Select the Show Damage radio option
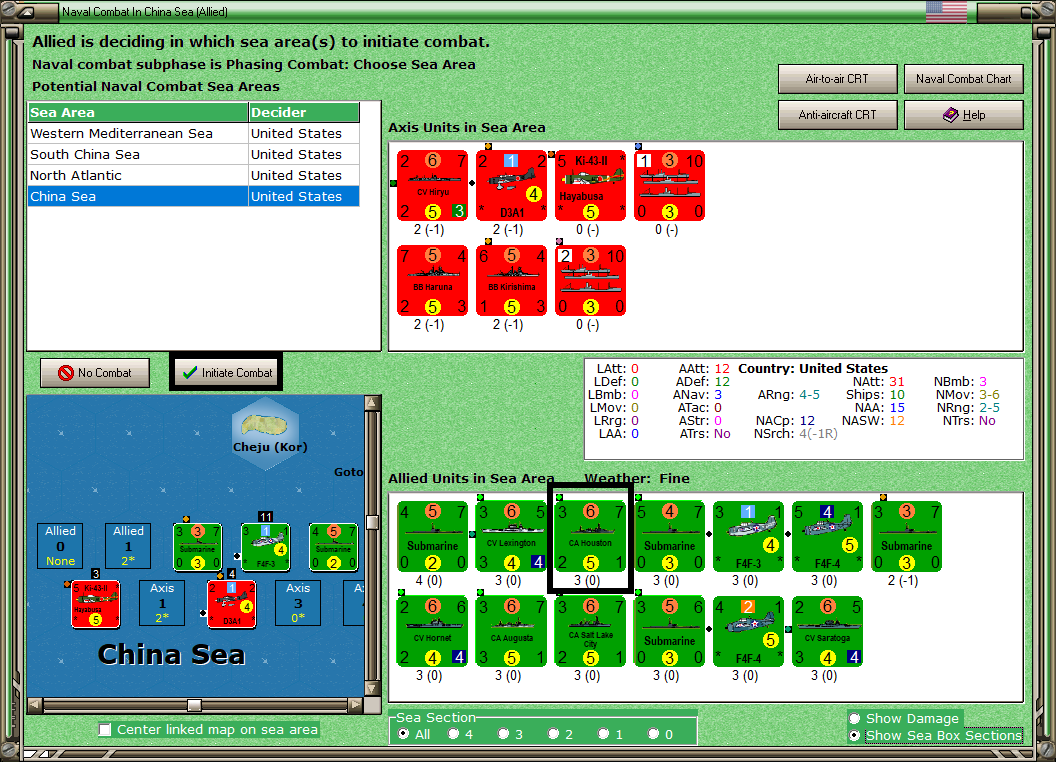The height and width of the screenshot is (762, 1056). [x=855, y=718]
